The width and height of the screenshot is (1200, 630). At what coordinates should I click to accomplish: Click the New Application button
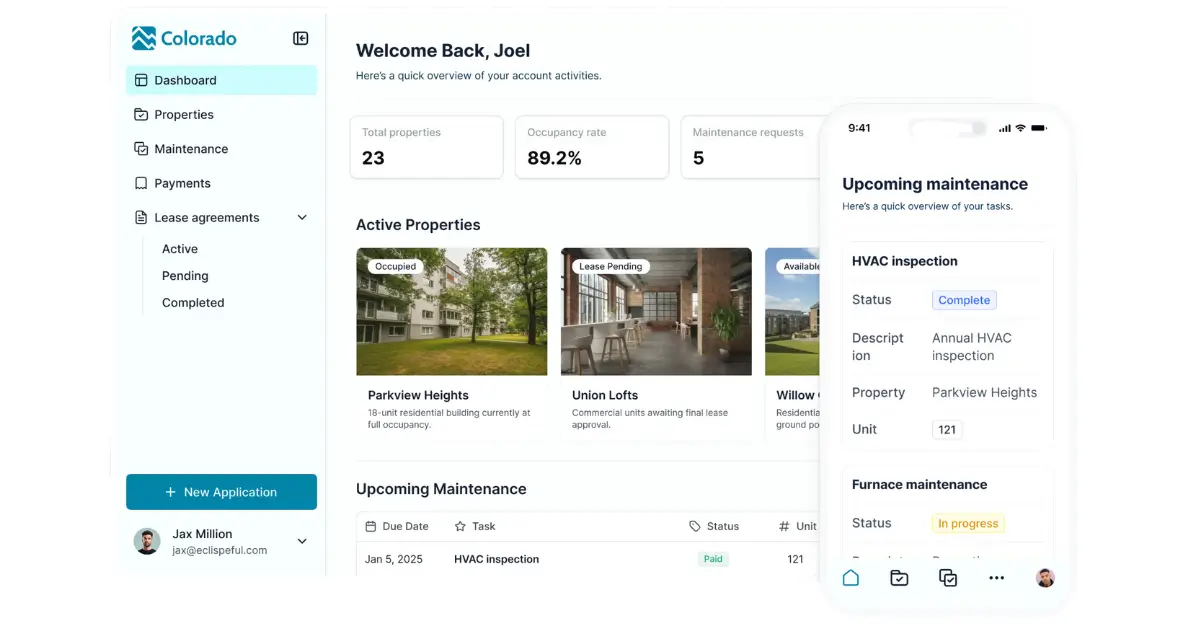(x=221, y=491)
